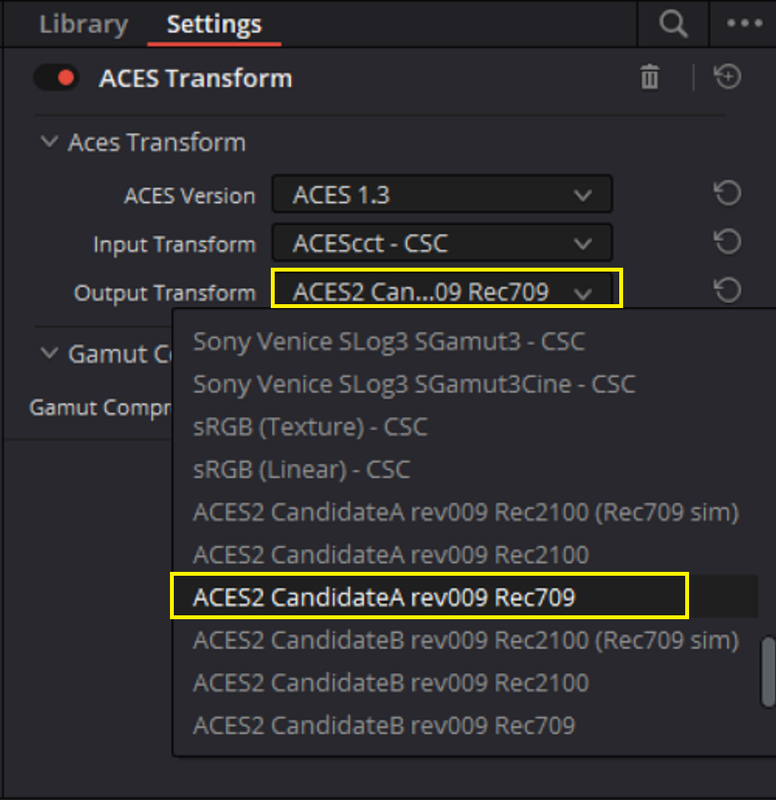
Task: Reset the Input Transform parameter
Action: point(727,242)
